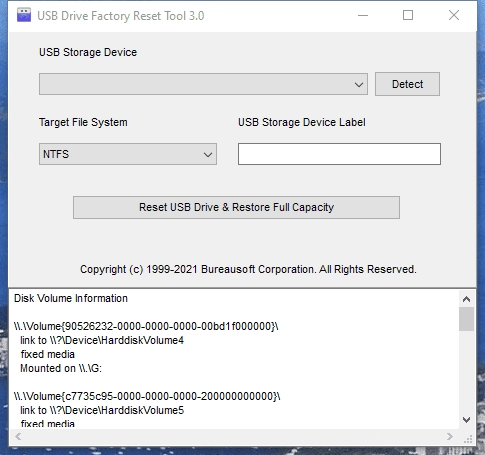The image size is (485, 455).
Task: Click the horizontal scrollbar right arrow
Action: coord(450,436)
